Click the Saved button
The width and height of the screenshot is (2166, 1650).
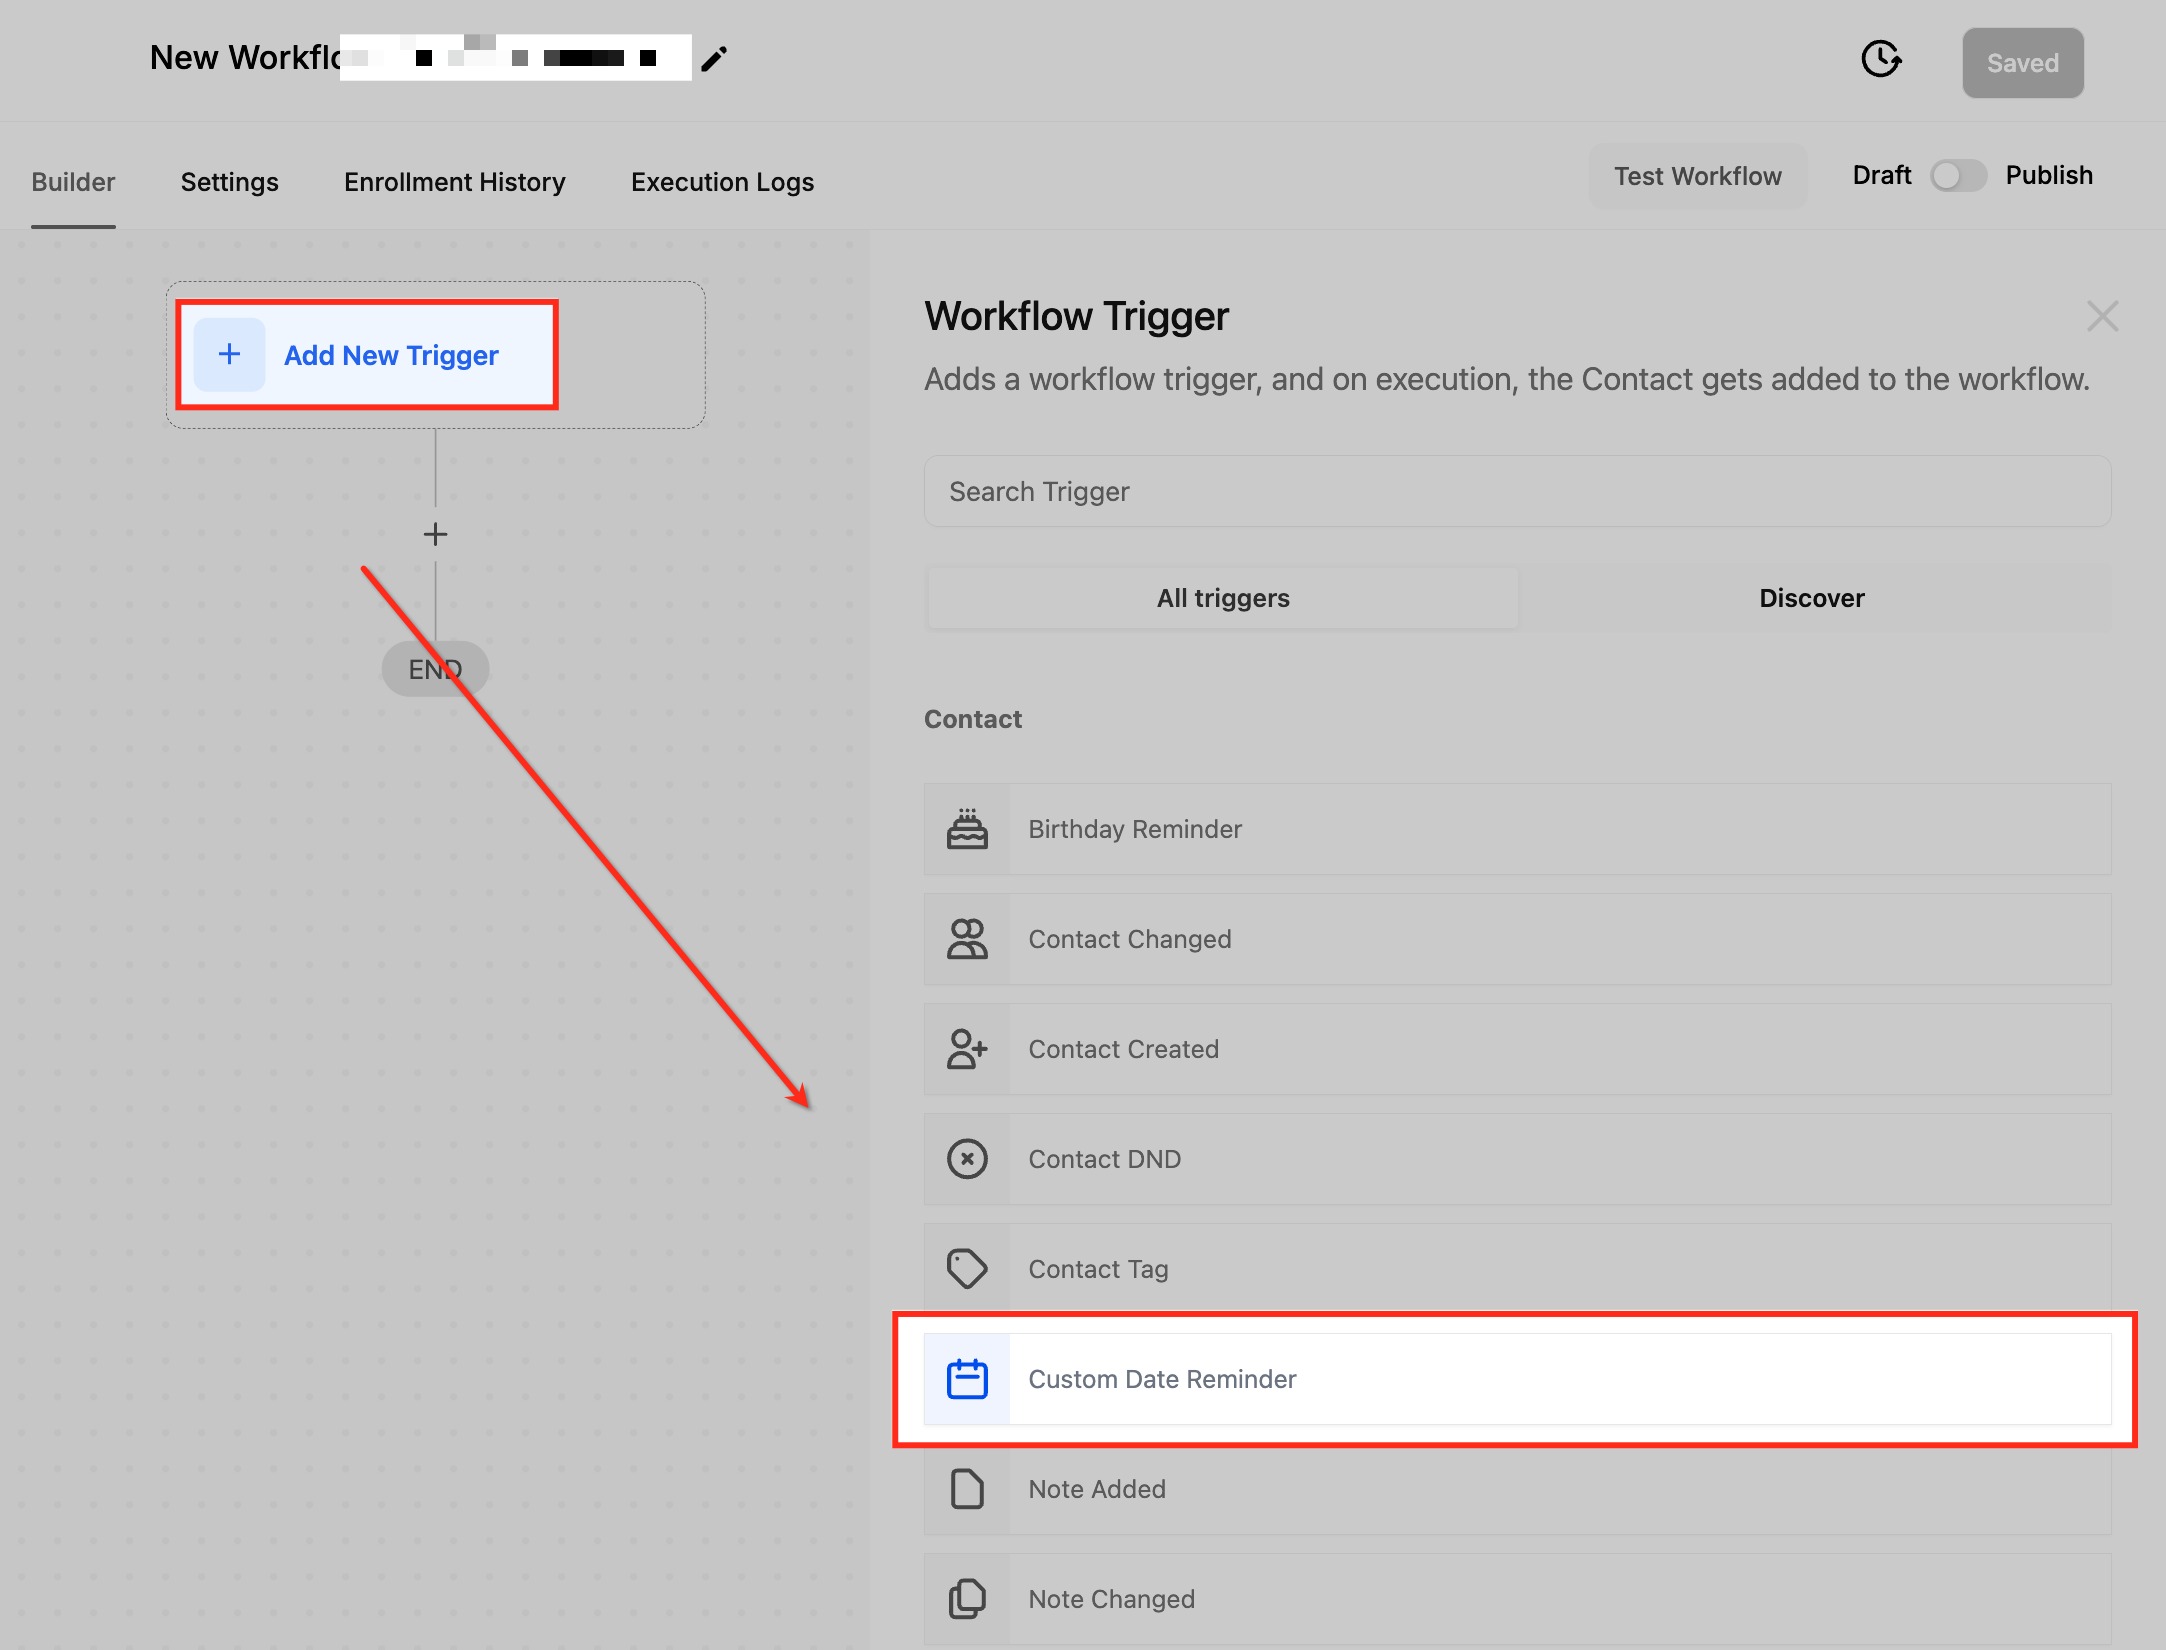2022,63
